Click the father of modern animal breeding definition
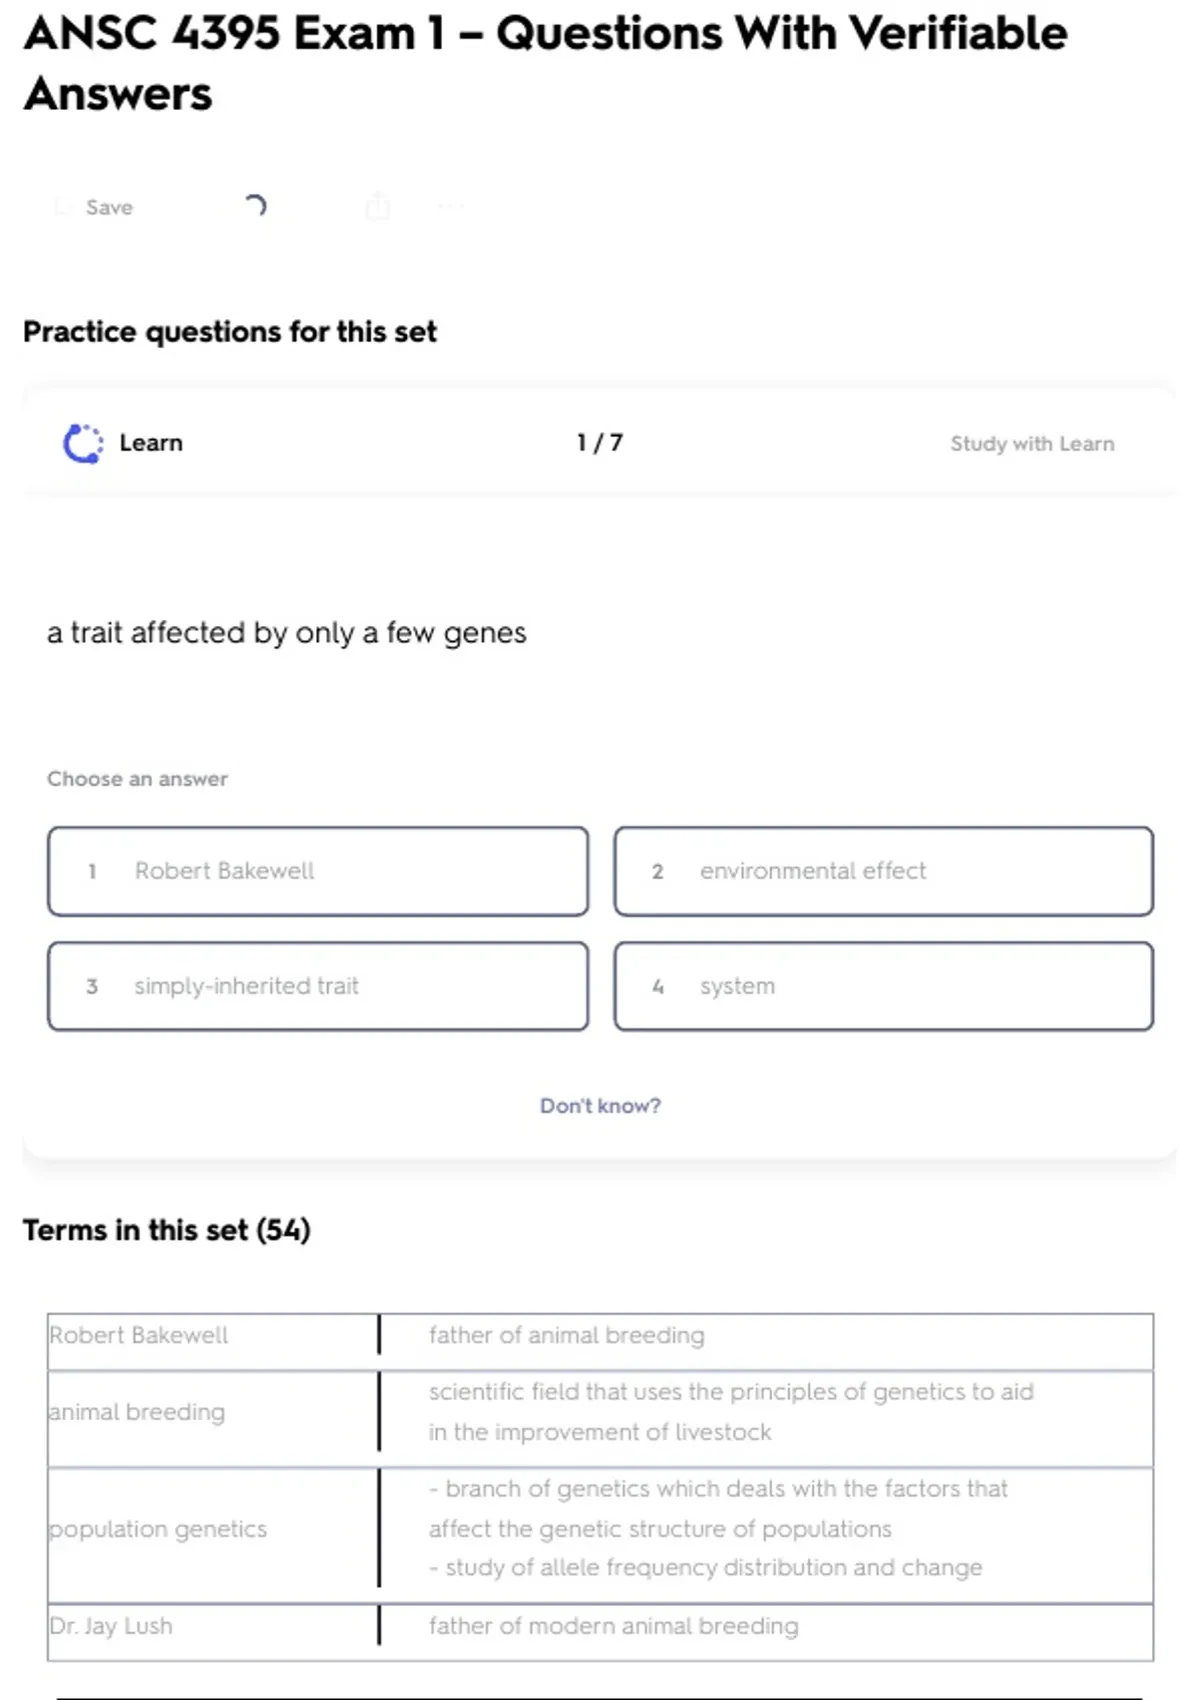 click(x=613, y=1626)
